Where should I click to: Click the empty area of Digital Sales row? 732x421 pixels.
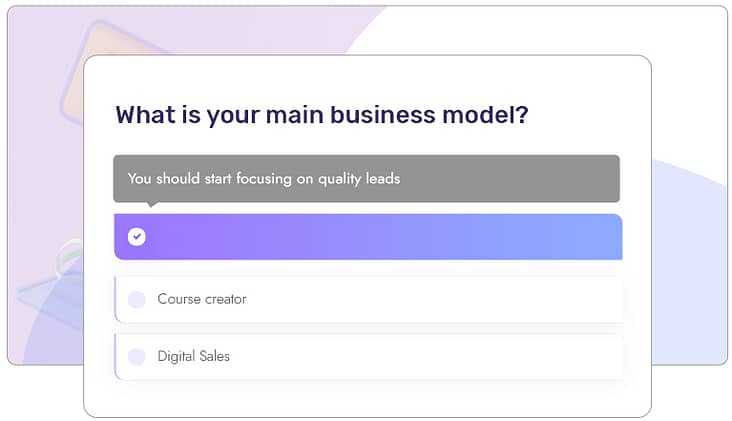426,357
